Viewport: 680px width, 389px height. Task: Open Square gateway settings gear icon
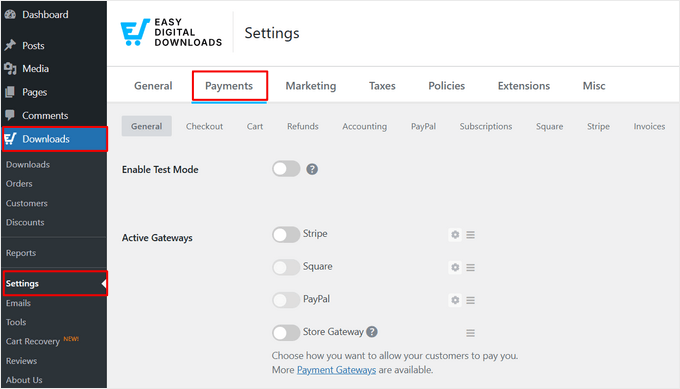click(455, 268)
